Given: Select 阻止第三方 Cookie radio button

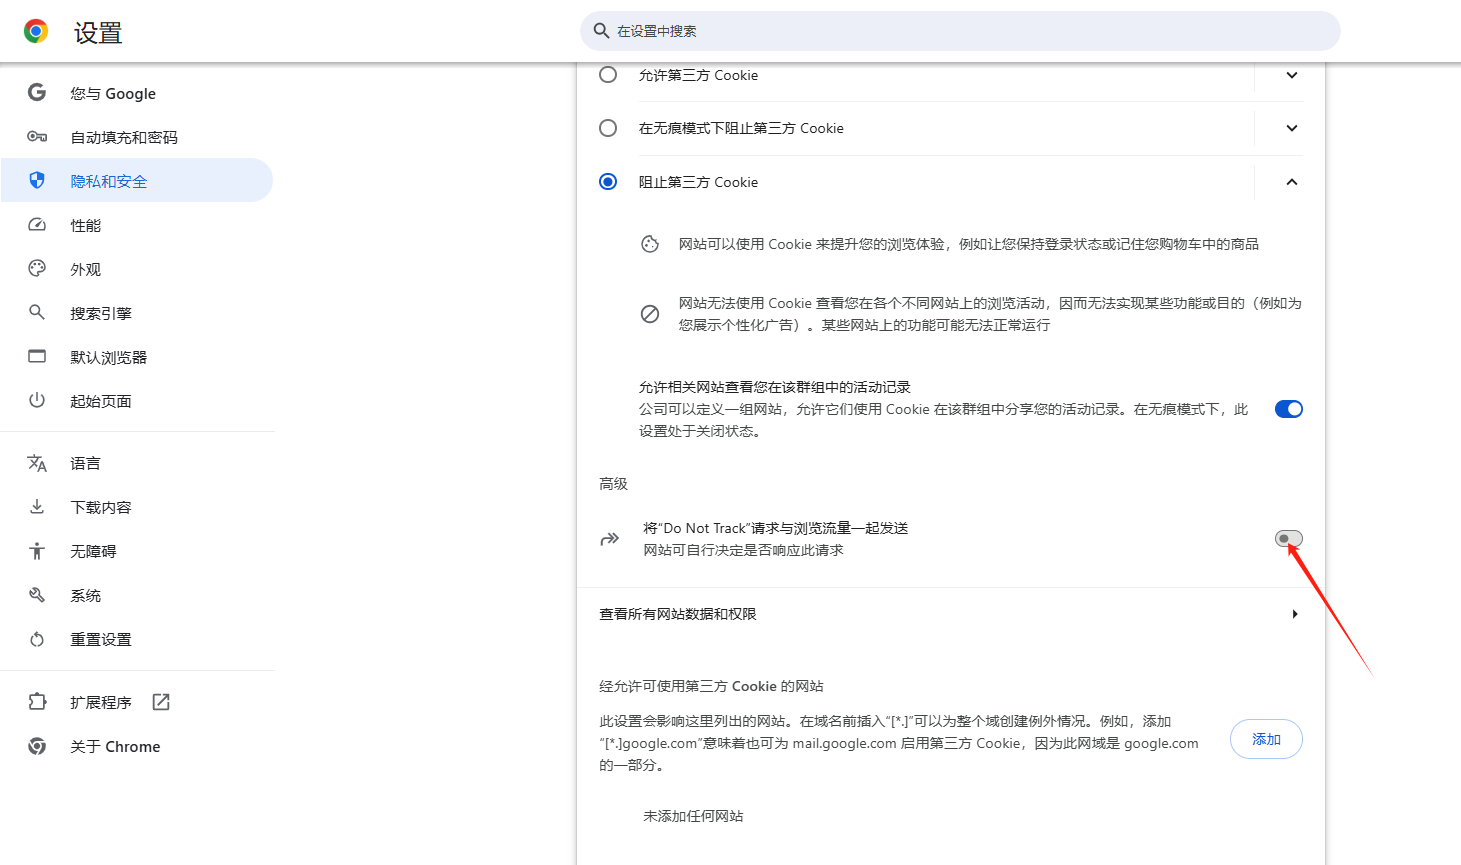Looking at the screenshot, I should [608, 182].
